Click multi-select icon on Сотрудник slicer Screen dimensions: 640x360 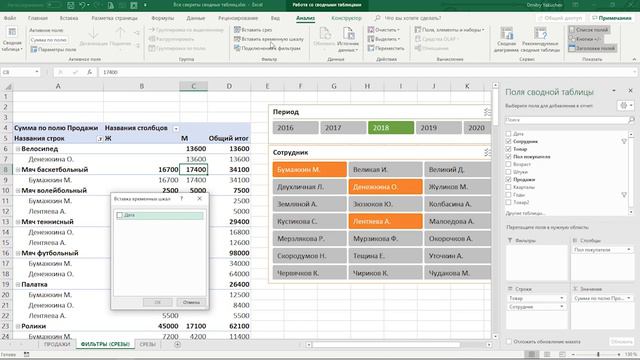click(487, 152)
